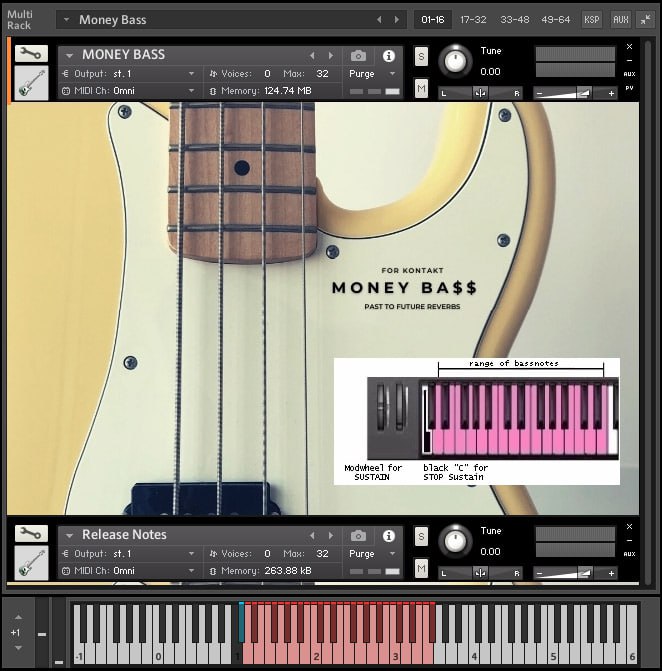Open Release Notes wrench edit mode
The width and height of the screenshot is (662, 671).
(31, 534)
